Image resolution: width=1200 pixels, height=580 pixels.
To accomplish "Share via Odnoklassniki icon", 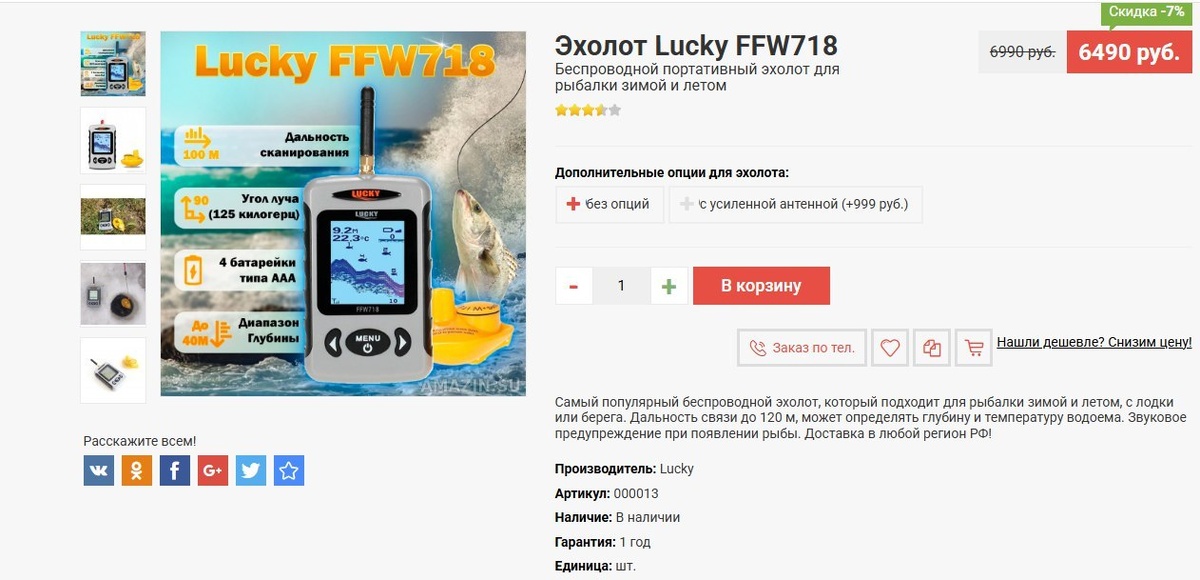I will pos(137,470).
